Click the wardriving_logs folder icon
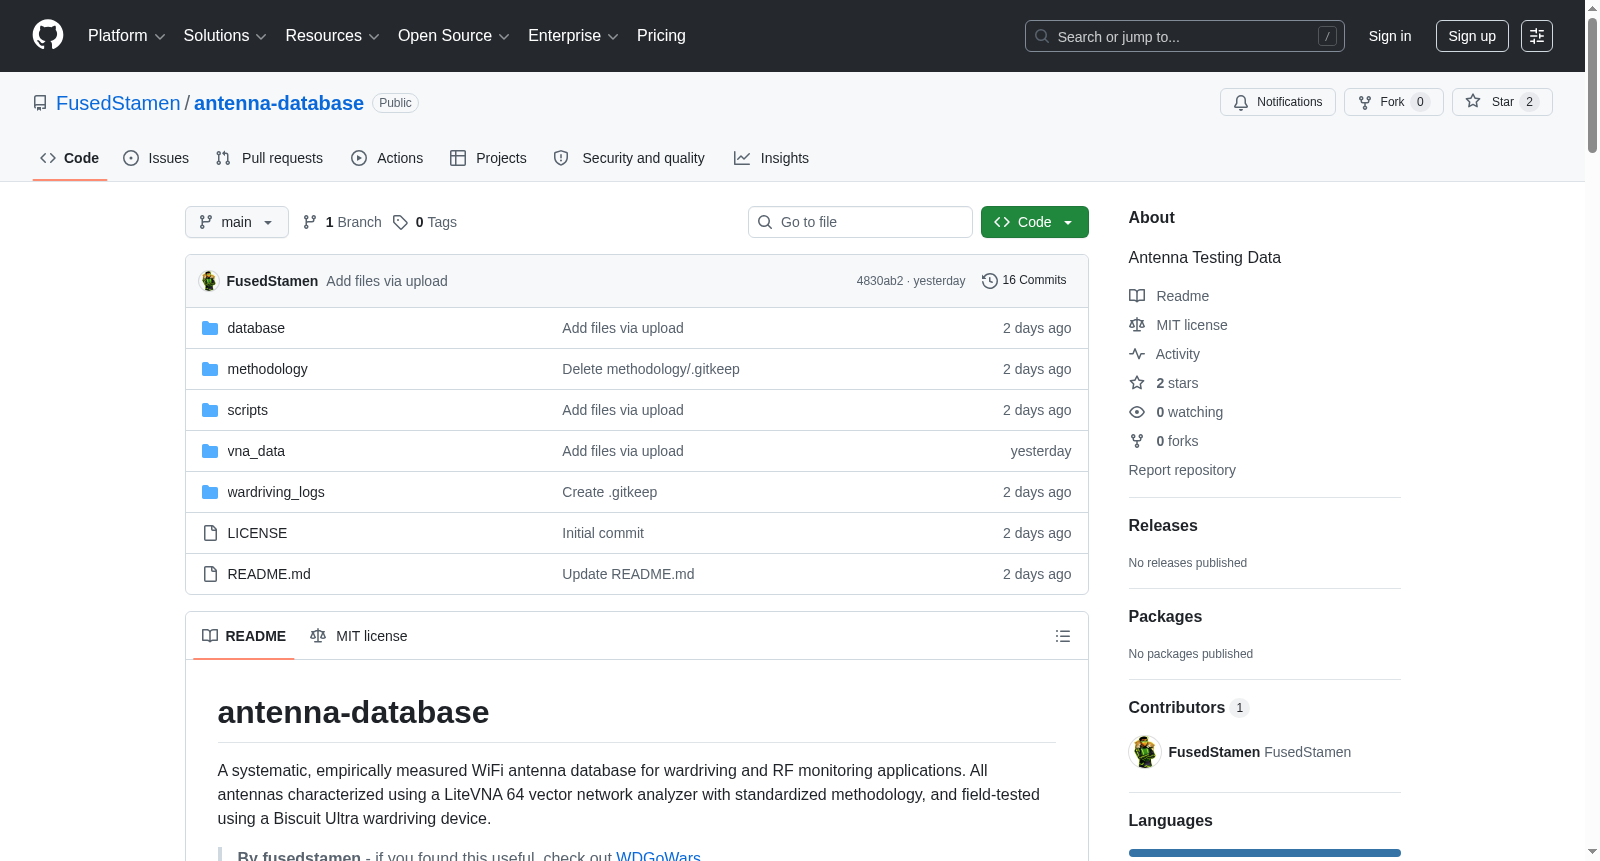 [x=210, y=492]
